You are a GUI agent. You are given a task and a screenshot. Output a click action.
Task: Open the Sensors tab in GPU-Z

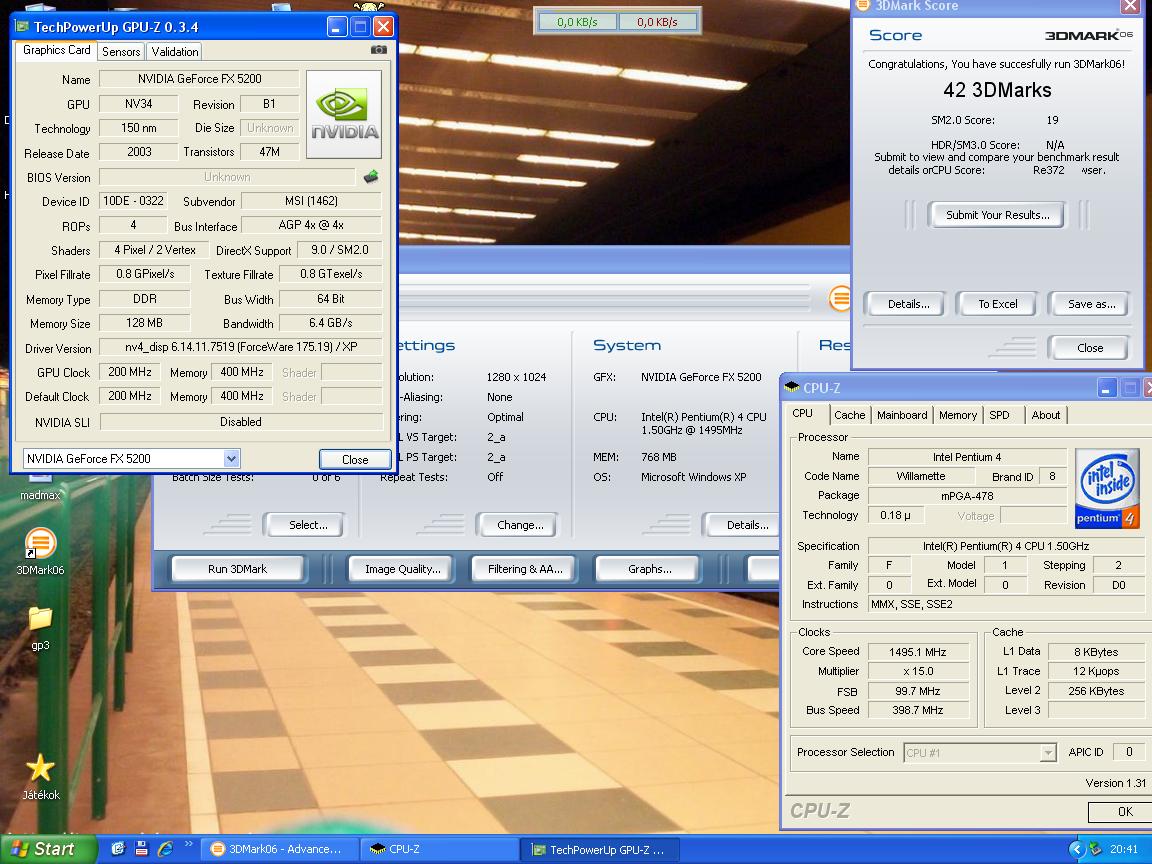[x=120, y=51]
